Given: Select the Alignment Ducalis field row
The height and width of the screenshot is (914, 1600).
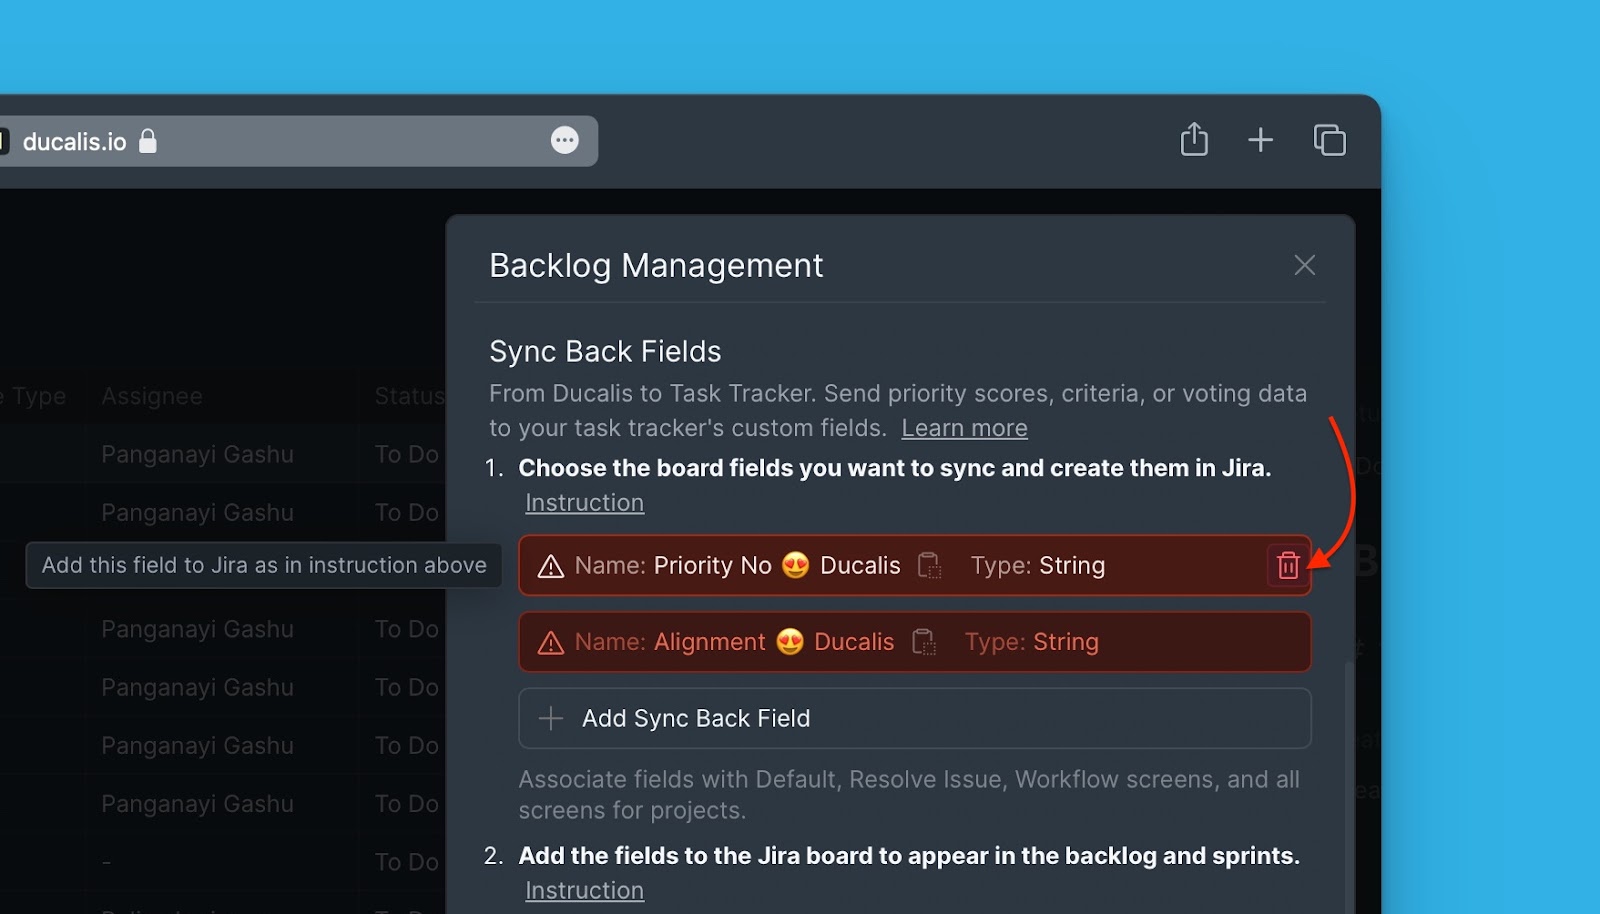Looking at the screenshot, I should point(914,642).
